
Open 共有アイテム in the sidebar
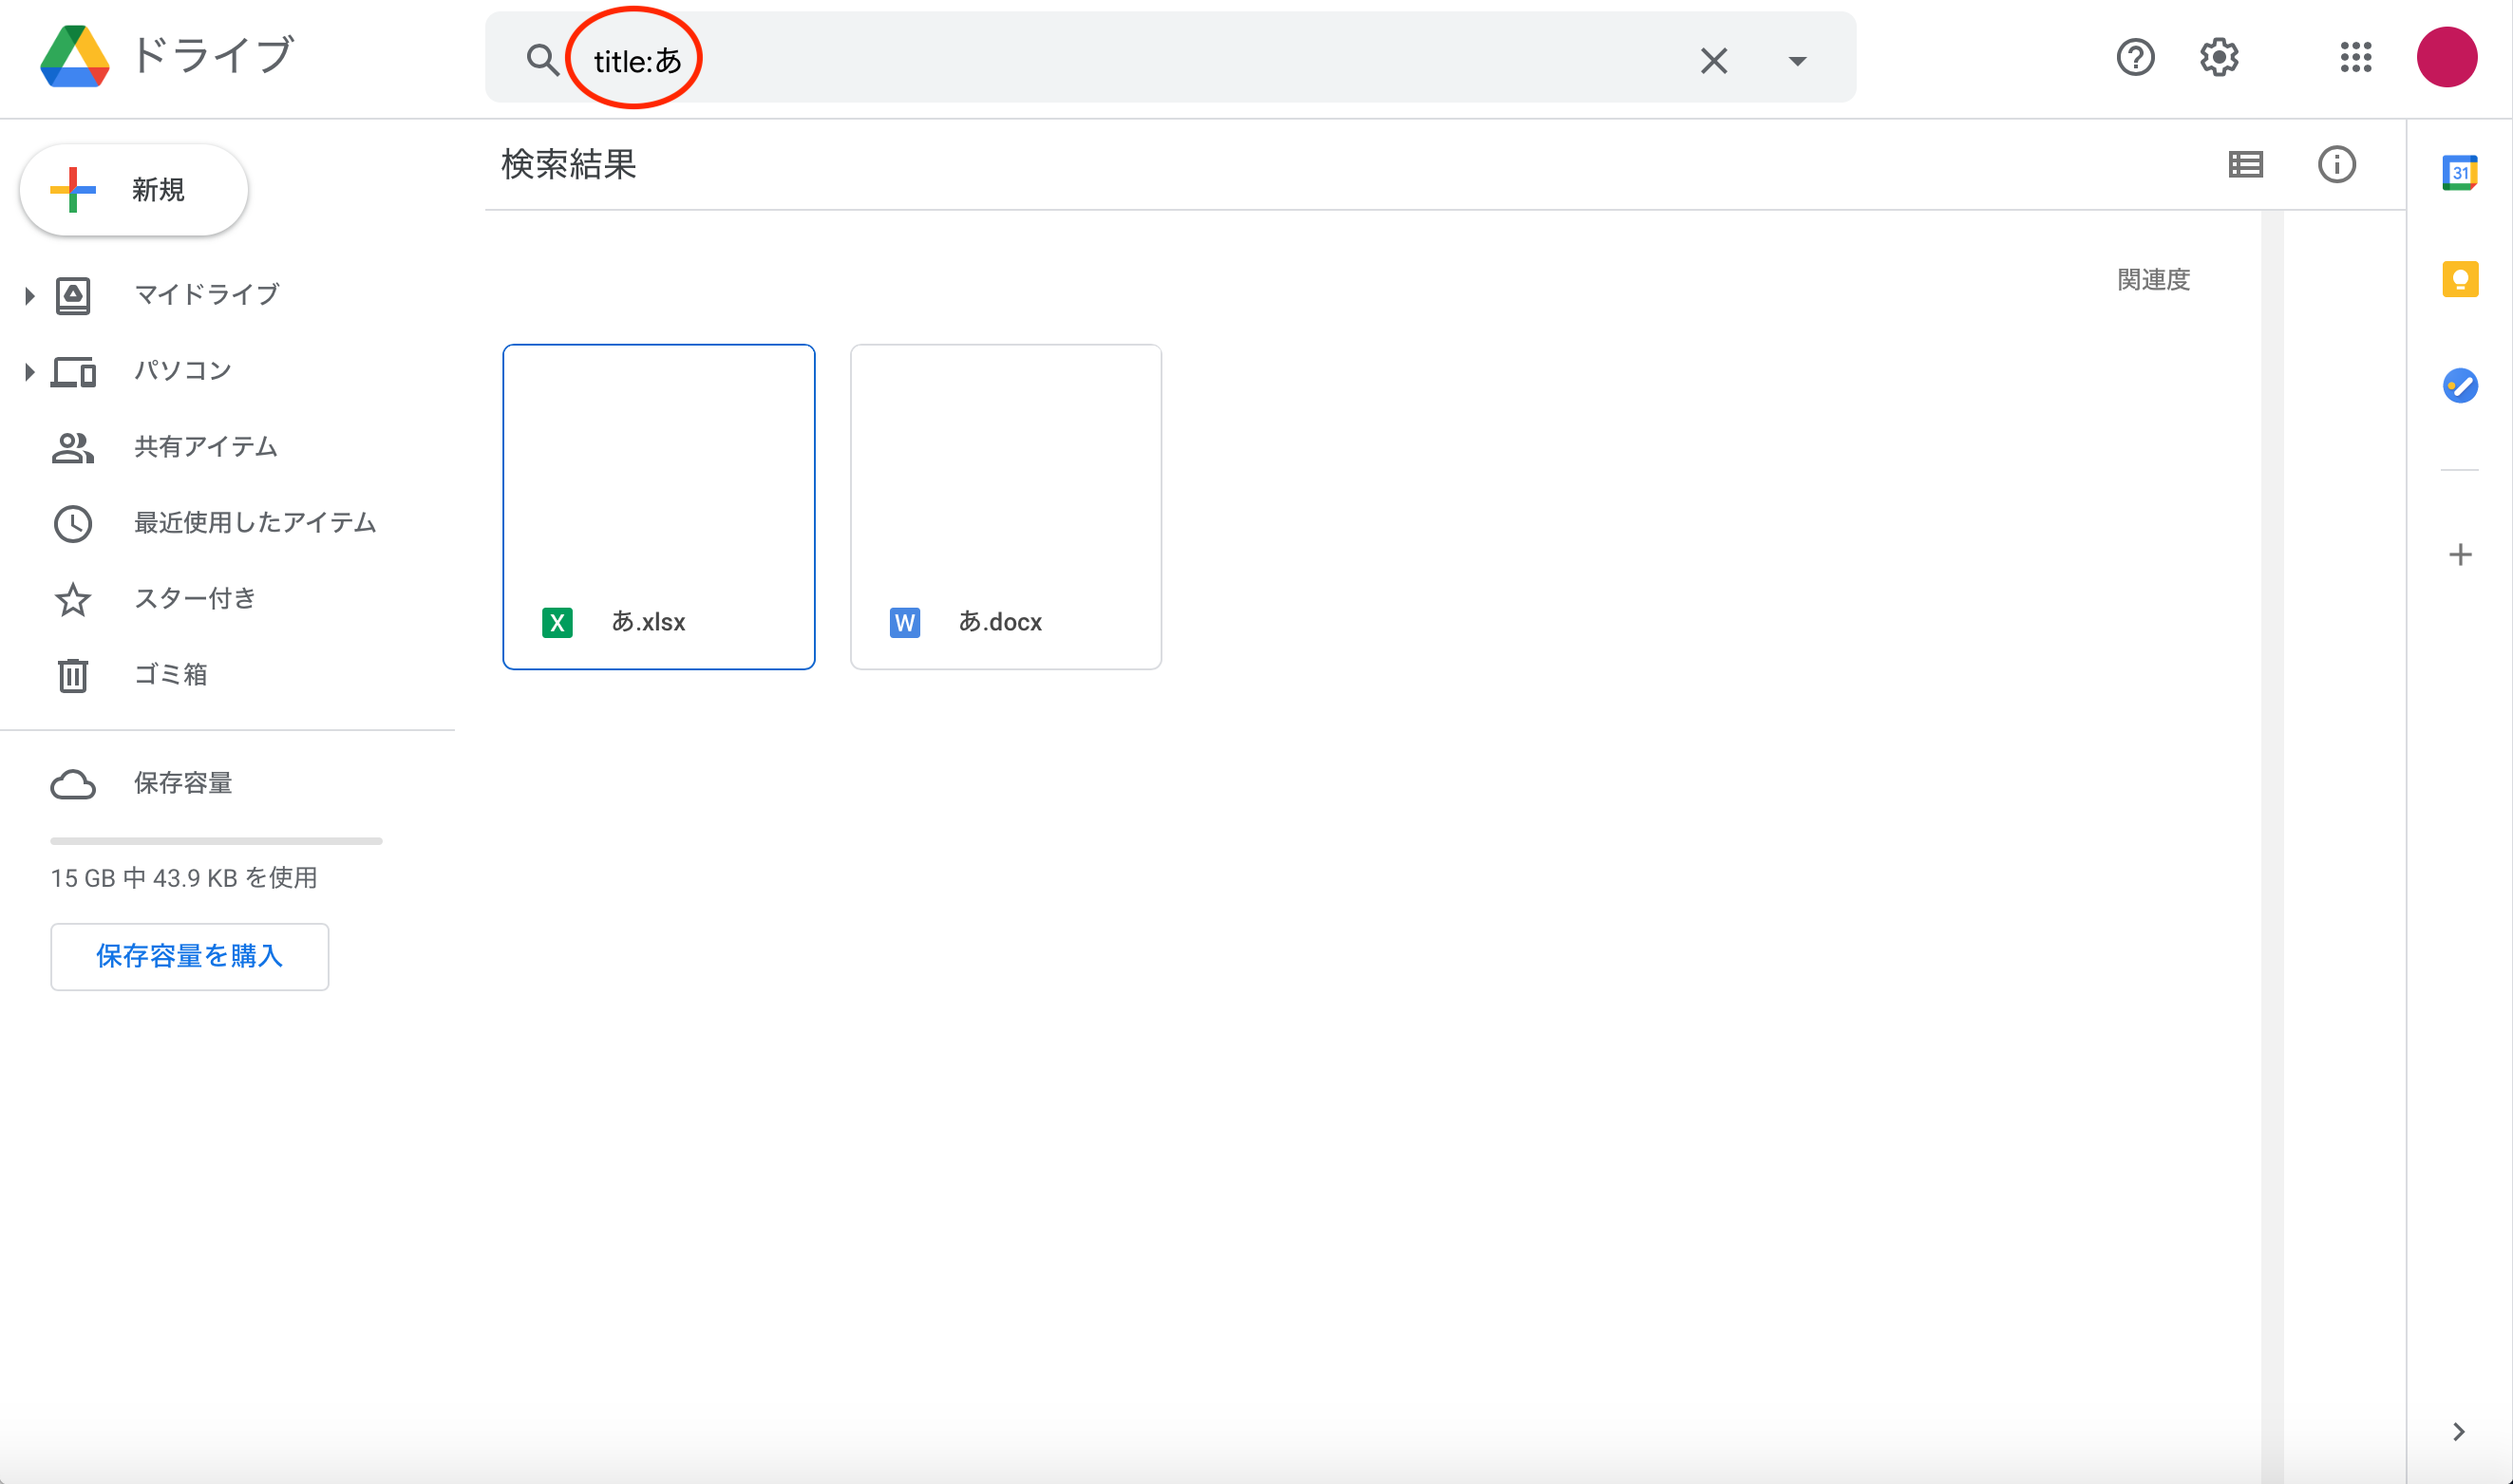[206, 447]
